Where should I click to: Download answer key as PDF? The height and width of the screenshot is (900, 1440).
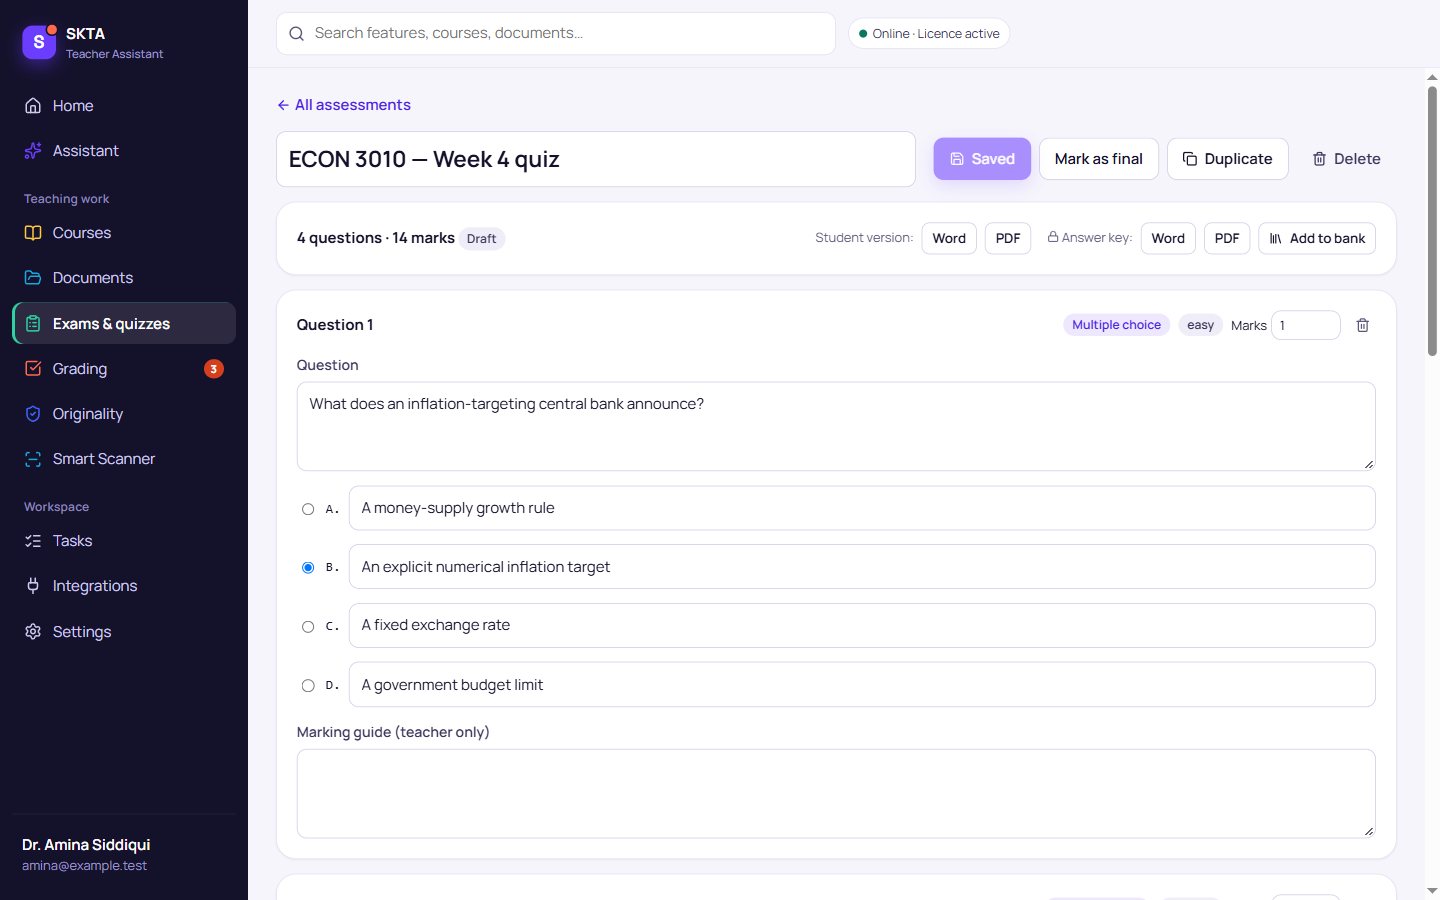point(1227,238)
